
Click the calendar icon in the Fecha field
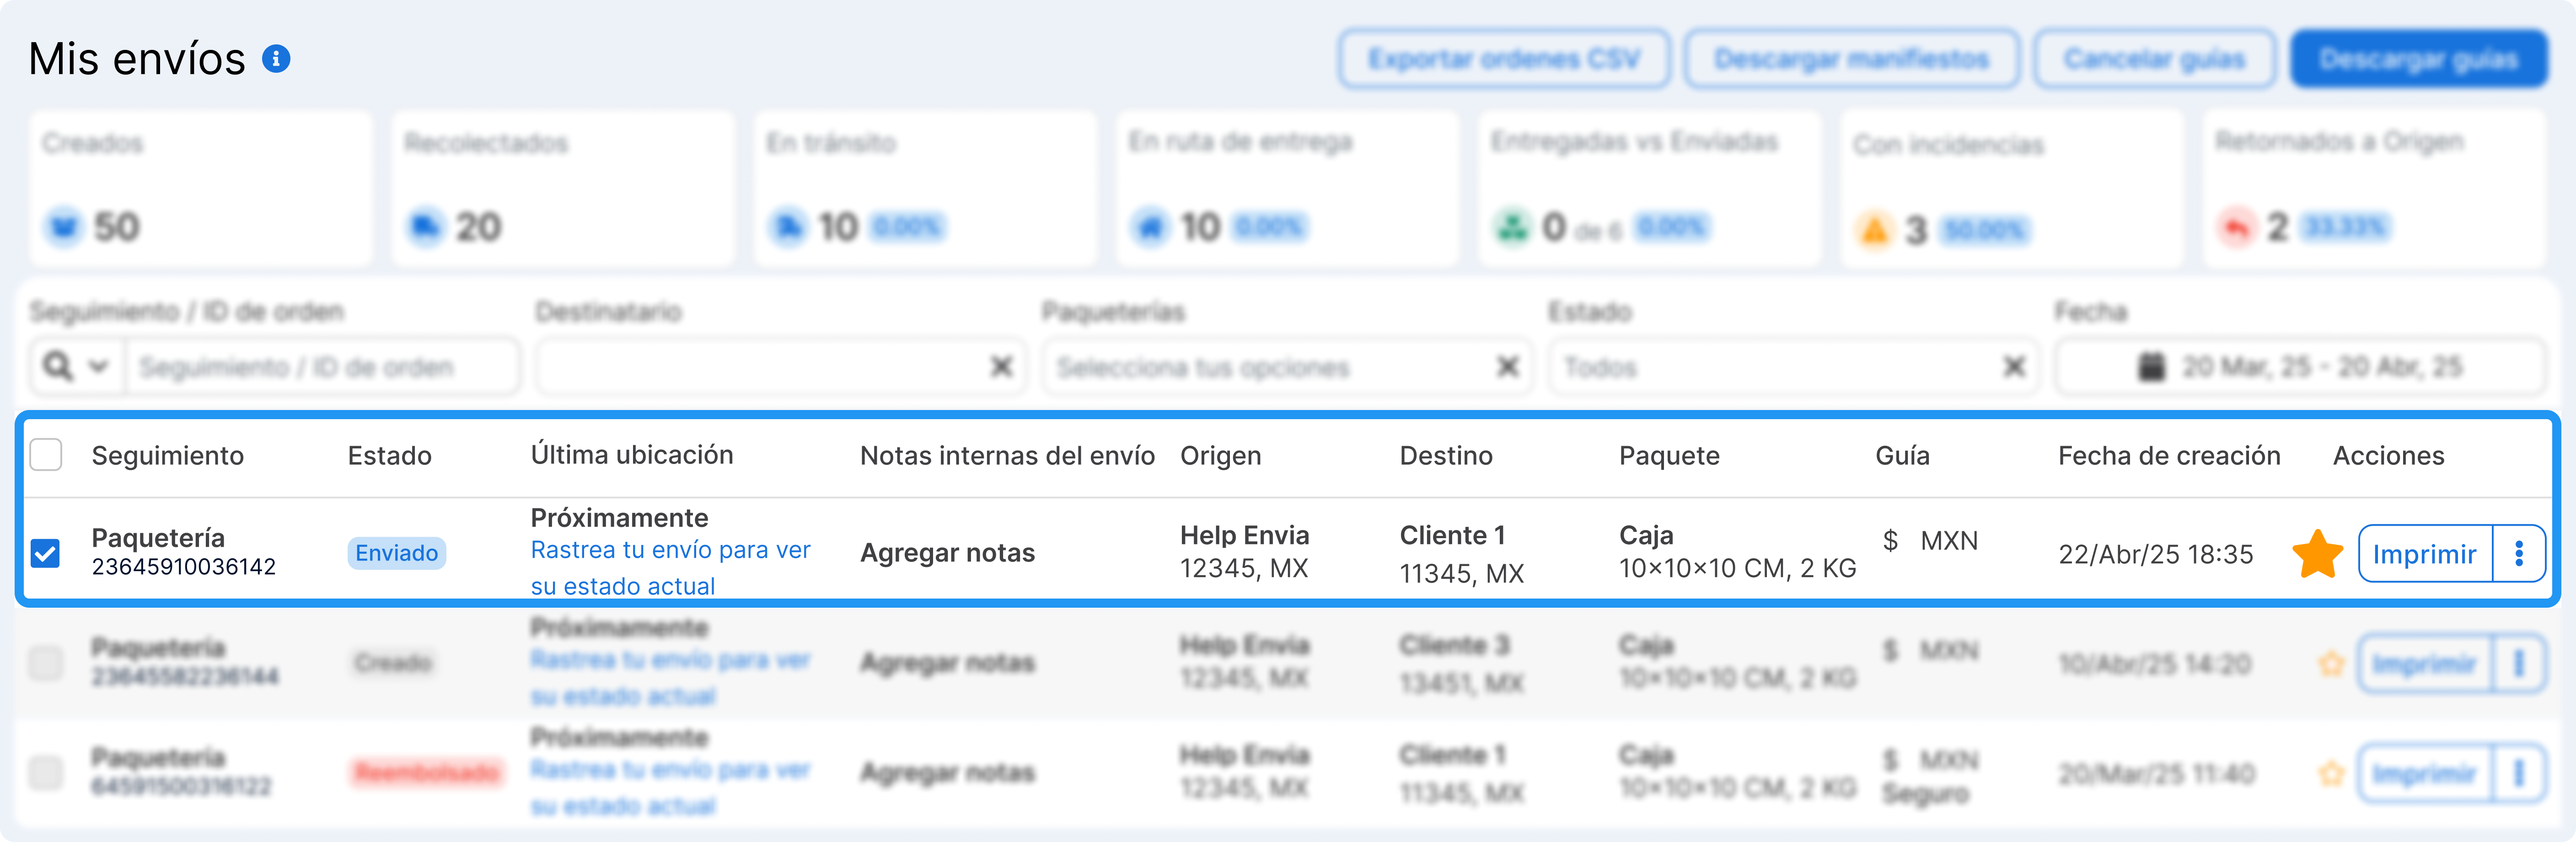click(2151, 367)
